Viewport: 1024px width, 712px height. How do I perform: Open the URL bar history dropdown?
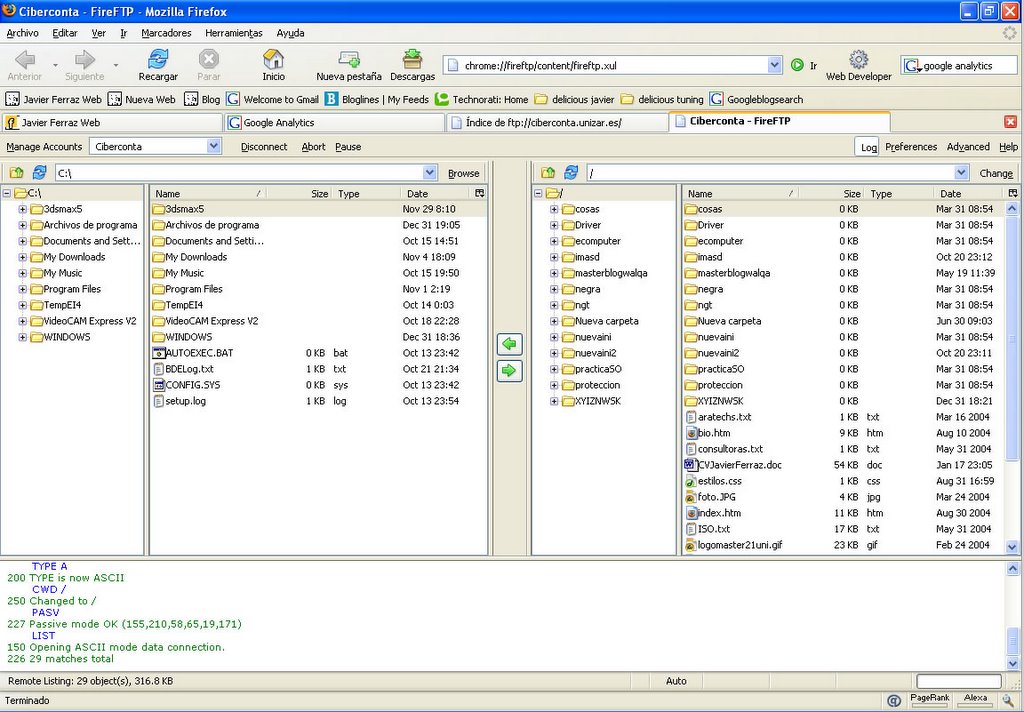coord(775,65)
